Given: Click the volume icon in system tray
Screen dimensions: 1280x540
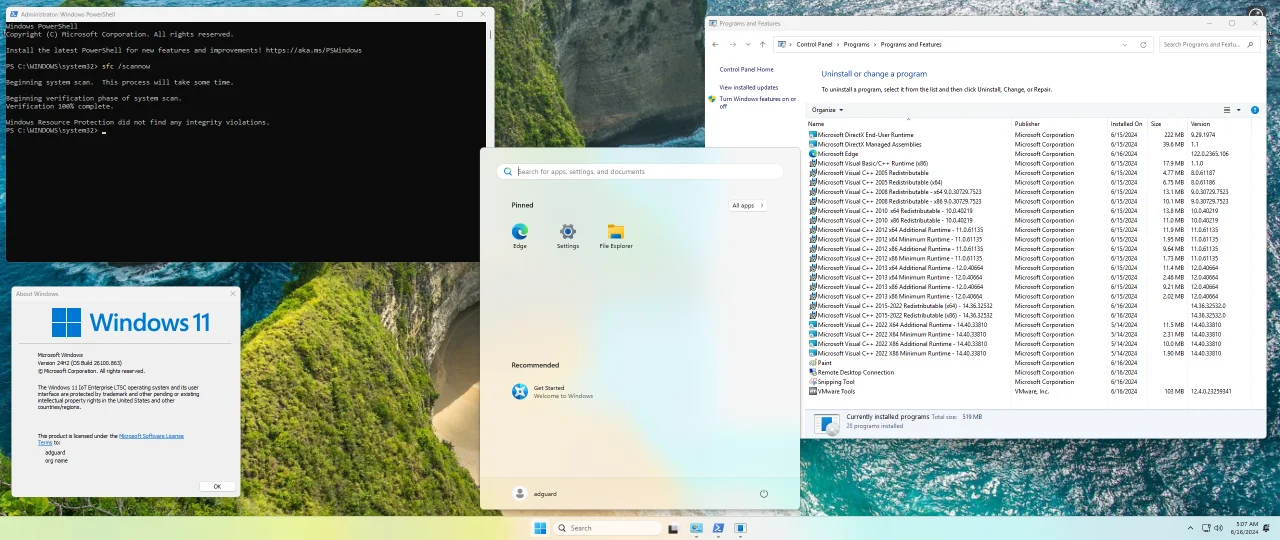Looking at the screenshot, I should (x=1217, y=528).
